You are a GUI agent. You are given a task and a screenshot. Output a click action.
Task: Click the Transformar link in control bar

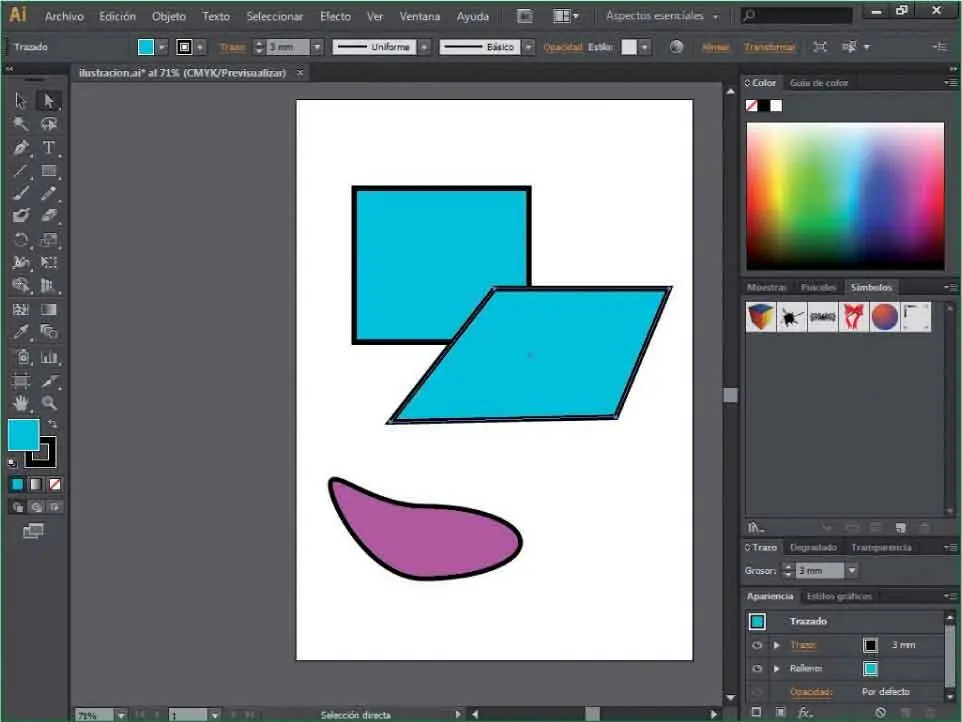pos(769,47)
